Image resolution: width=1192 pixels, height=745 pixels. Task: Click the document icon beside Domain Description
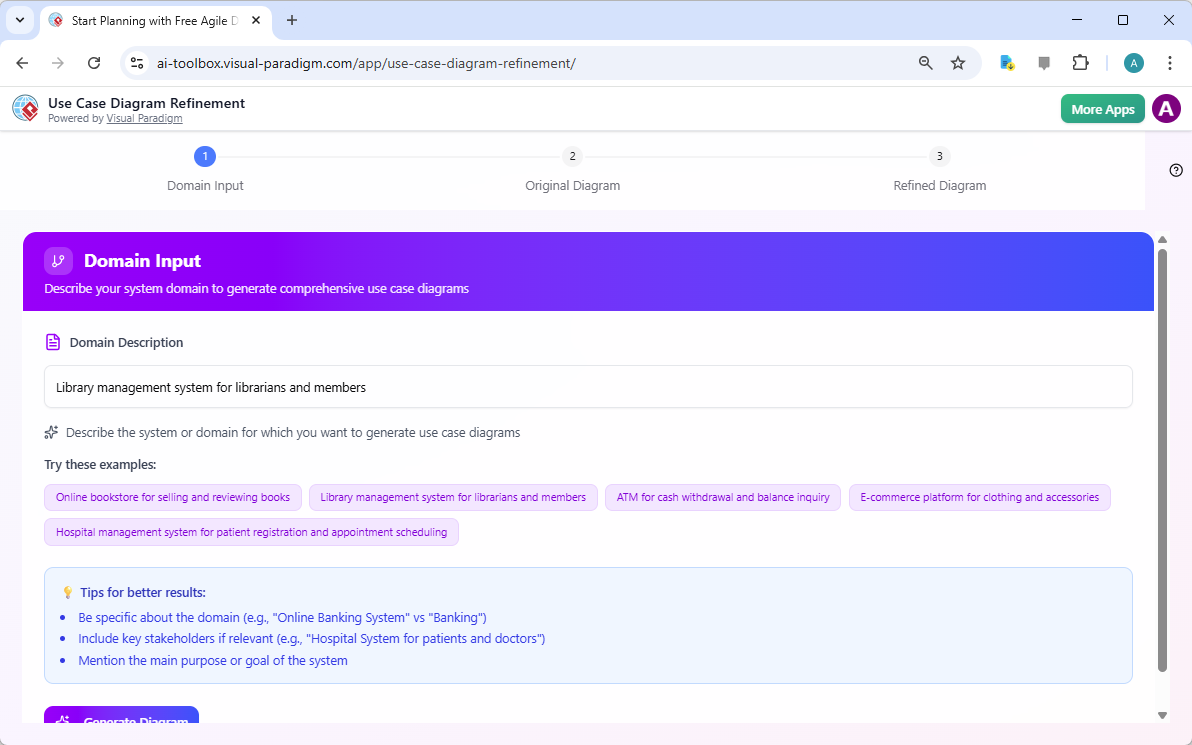click(52, 341)
